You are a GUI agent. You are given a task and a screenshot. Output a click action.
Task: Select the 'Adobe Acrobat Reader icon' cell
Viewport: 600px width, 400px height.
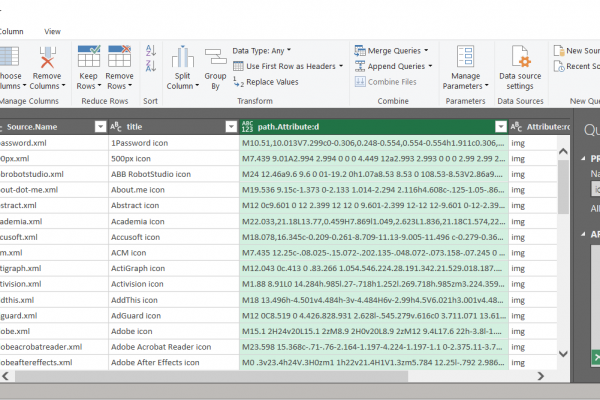pyautogui.click(x=174, y=347)
